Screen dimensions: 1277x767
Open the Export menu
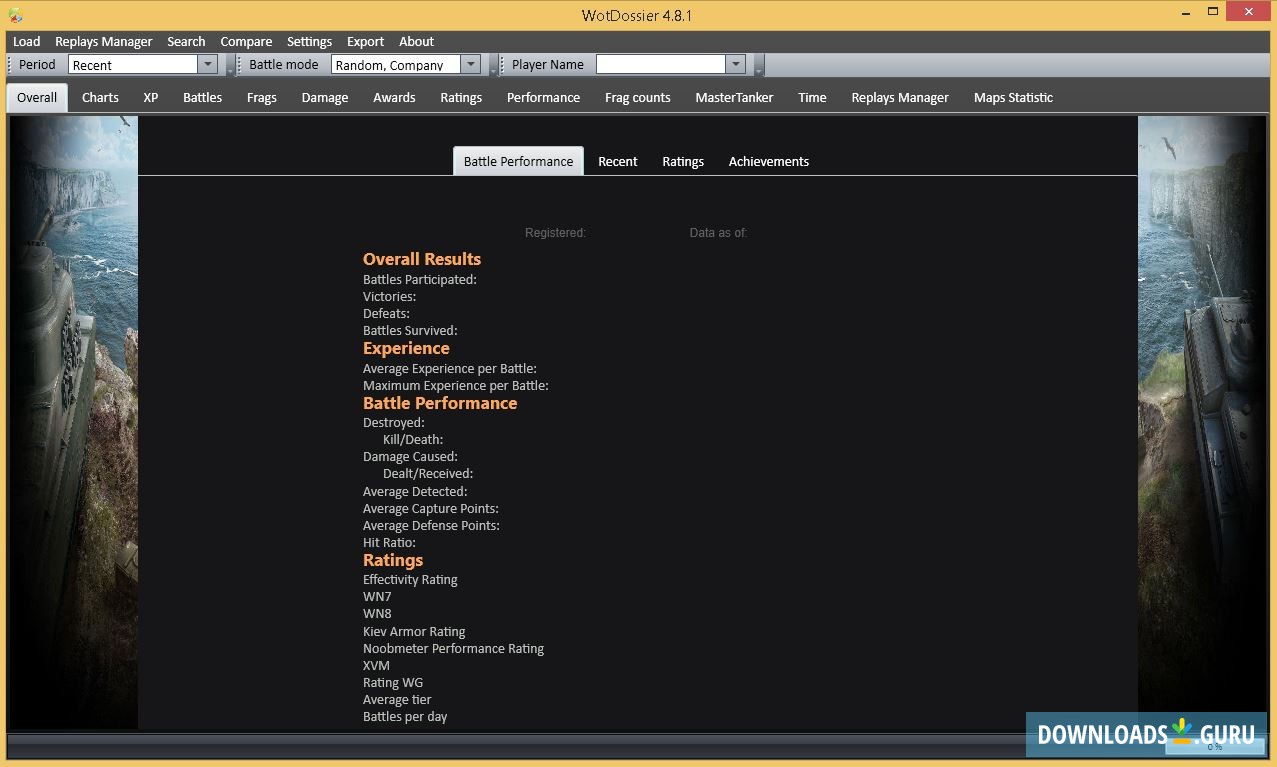(x=365, y=41)
